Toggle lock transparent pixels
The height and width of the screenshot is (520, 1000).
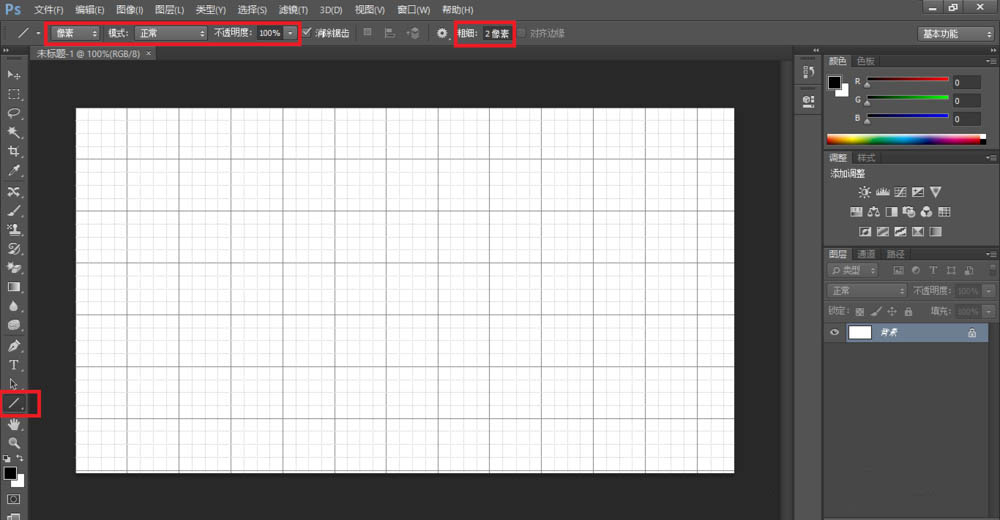click(x=860, y=311)
